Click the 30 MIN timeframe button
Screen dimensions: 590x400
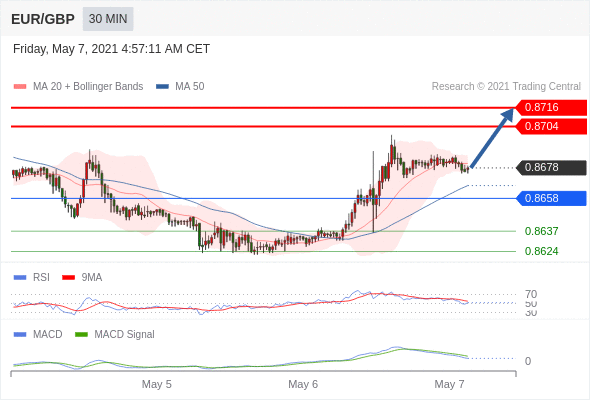(108, 19)
